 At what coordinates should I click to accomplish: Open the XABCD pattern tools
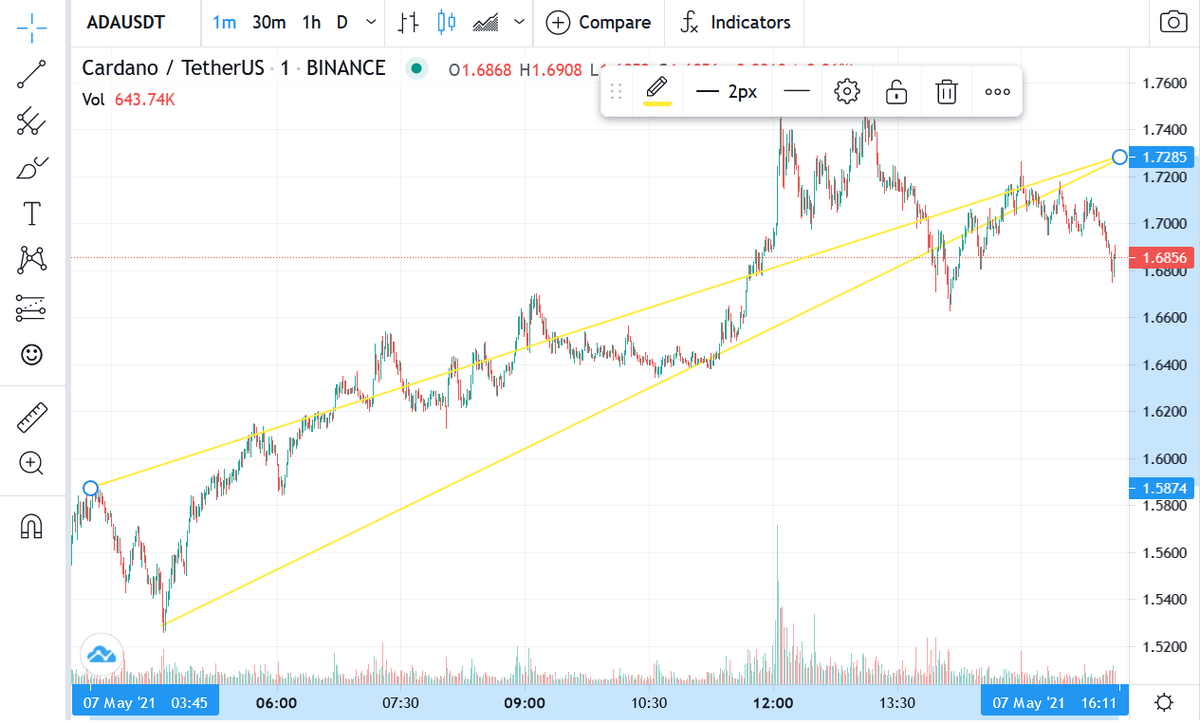(x=32, y=260)
